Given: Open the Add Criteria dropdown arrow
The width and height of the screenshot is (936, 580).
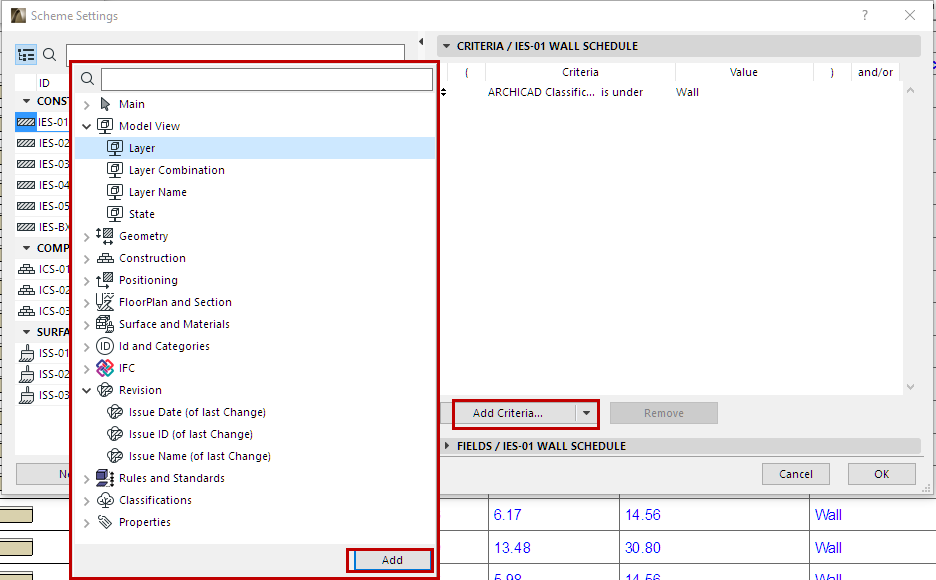Looking at the screenshot, I should pyautogui.click(x=586, y=413).
